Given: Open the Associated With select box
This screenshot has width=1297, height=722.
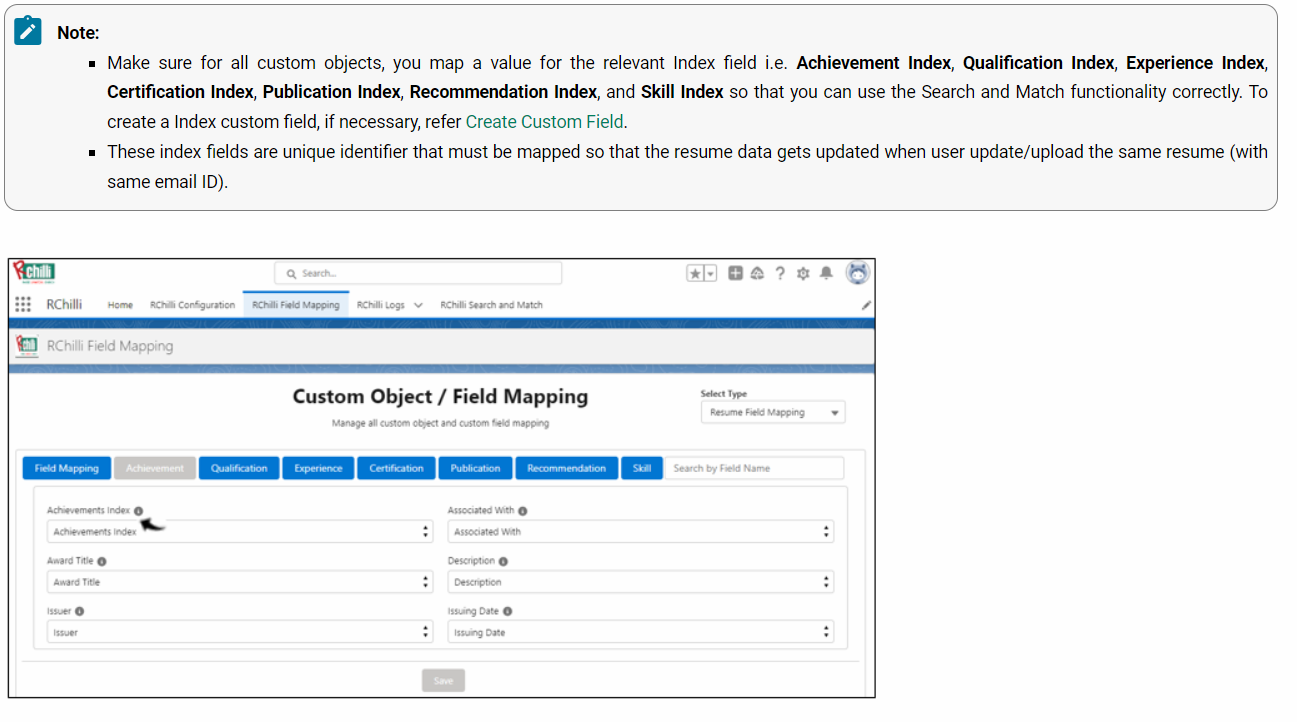Looking at the screenshot, I should click(x=640, y=532).
